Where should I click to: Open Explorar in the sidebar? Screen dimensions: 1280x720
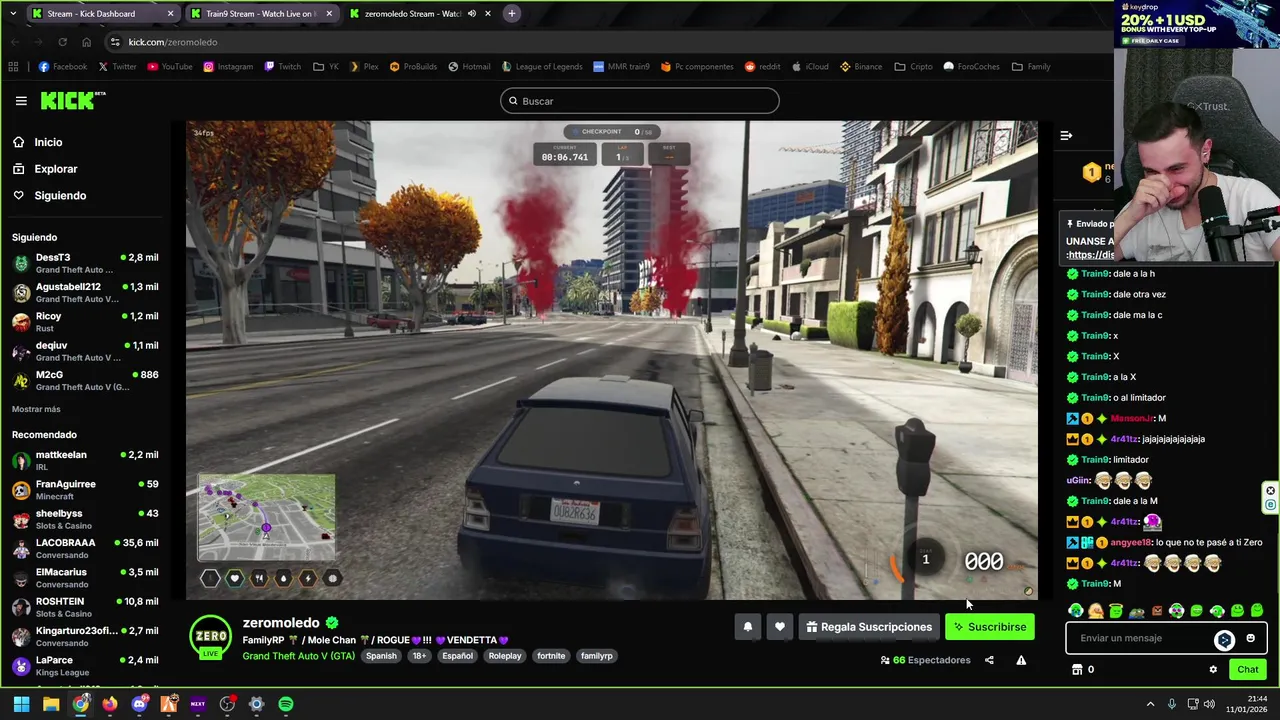45,169
